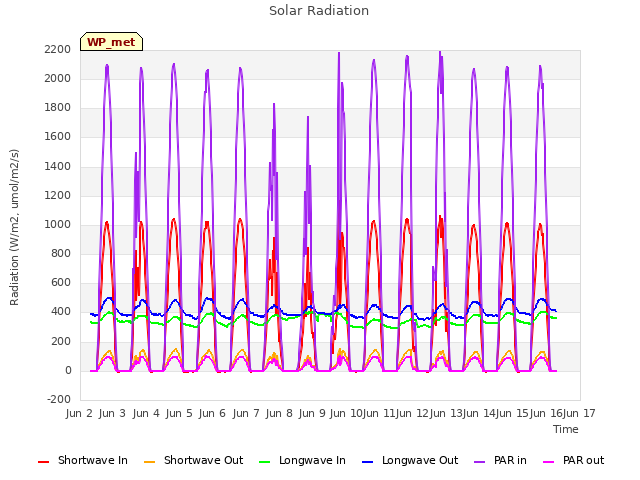Click the Jun 13 x-axis tick label
This screenshot has width=640, height=480.
click(446, 413)
